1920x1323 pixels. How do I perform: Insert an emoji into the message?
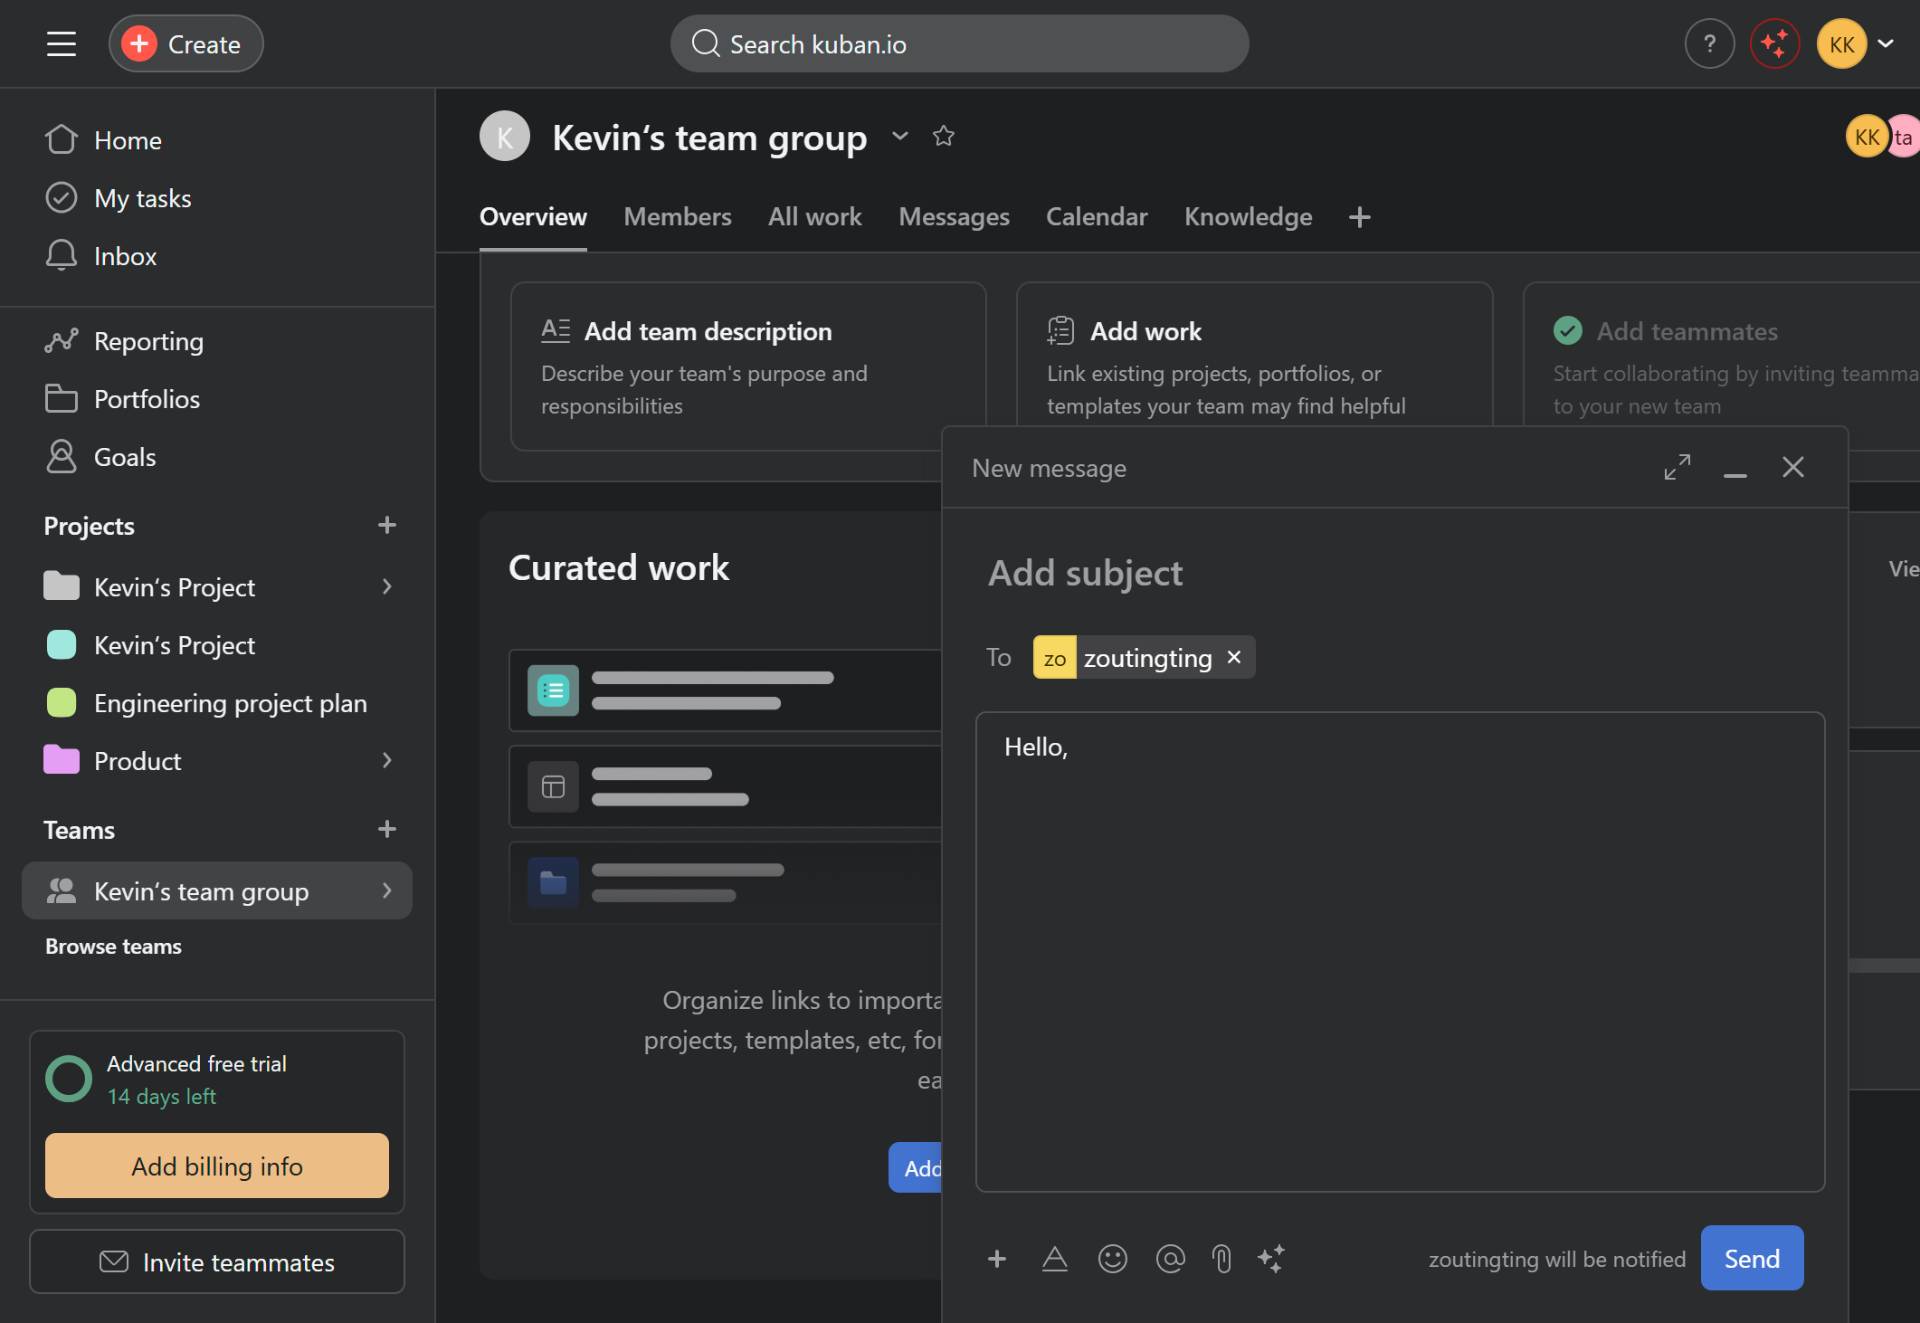(1112, 1258)
